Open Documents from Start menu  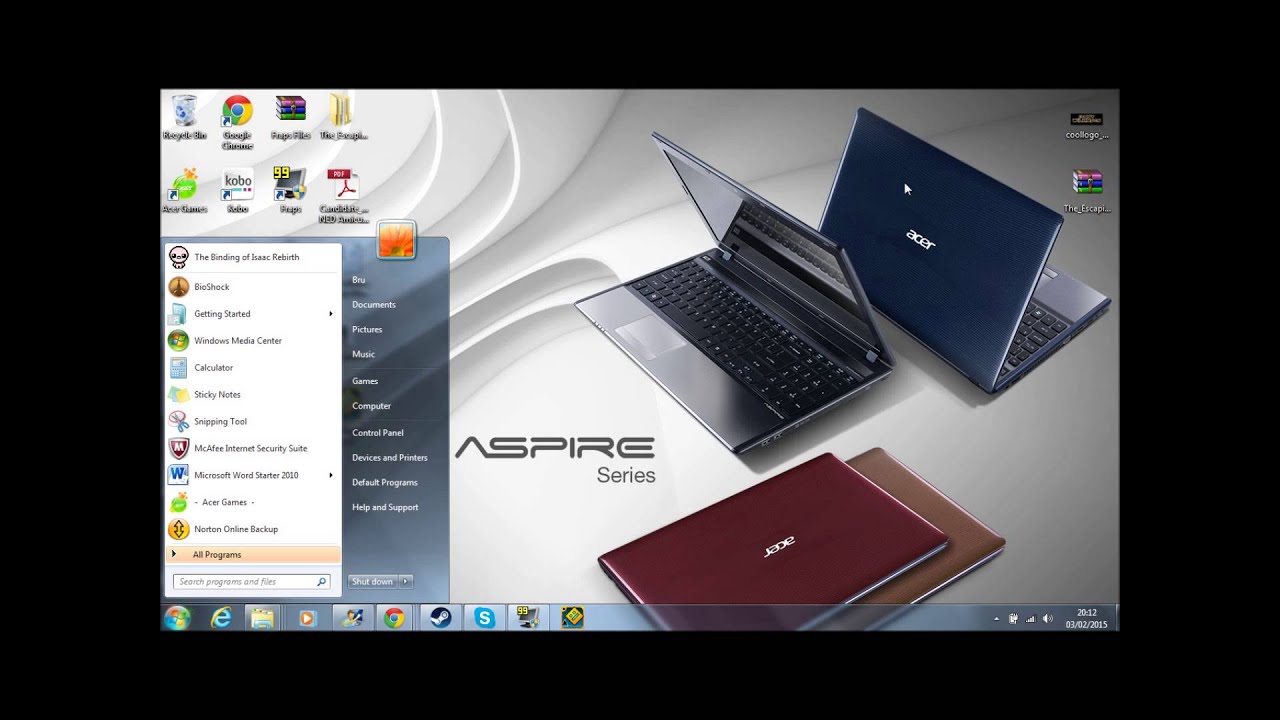[374, 305]
